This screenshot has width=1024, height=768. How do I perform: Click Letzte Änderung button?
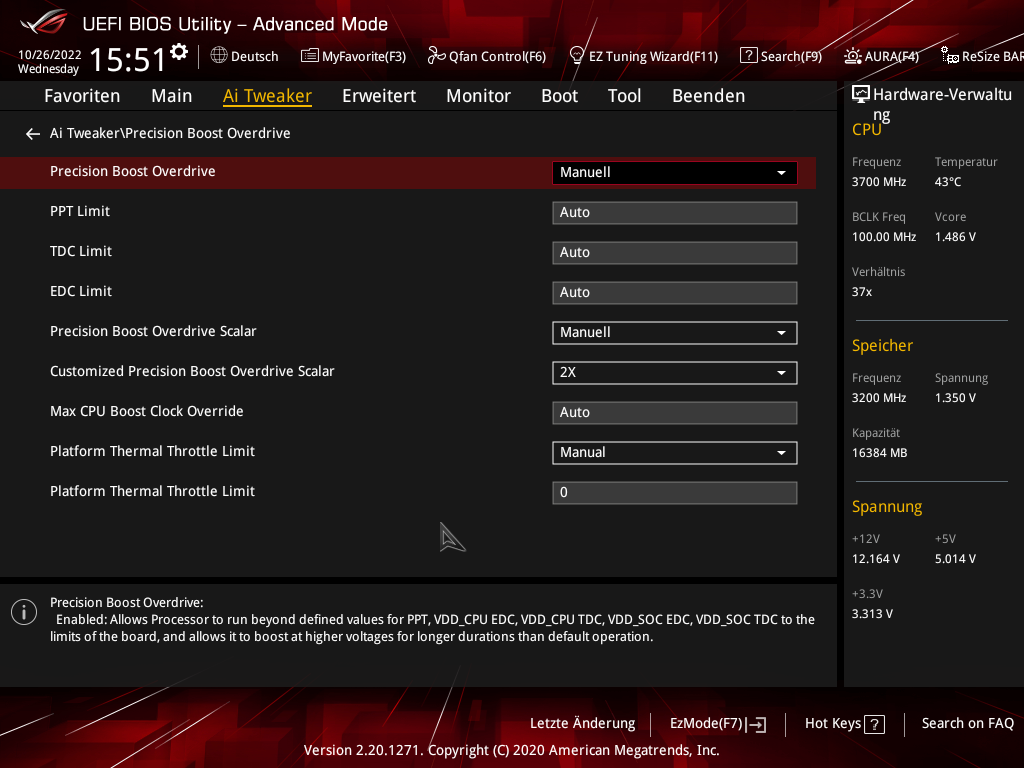[583, 724]
